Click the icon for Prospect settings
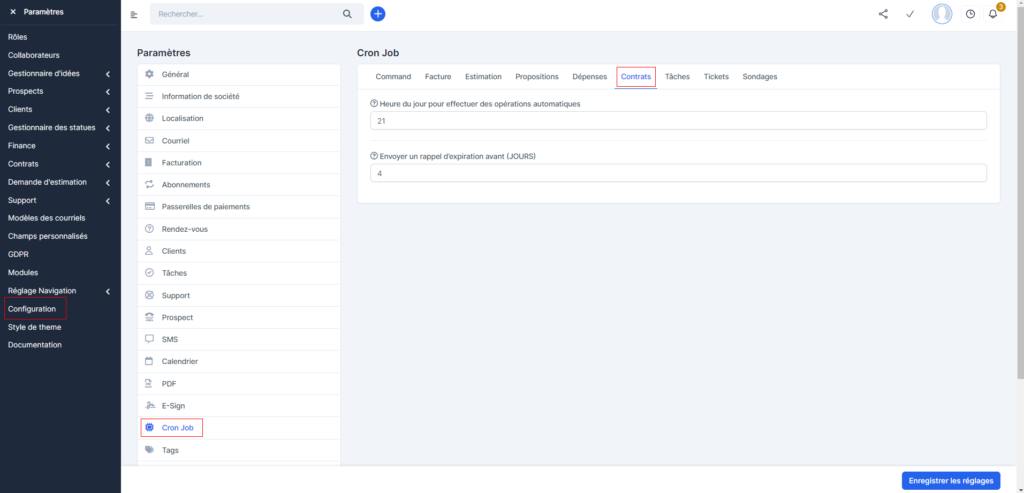1024x493 pixels. (x=149, y=317)
